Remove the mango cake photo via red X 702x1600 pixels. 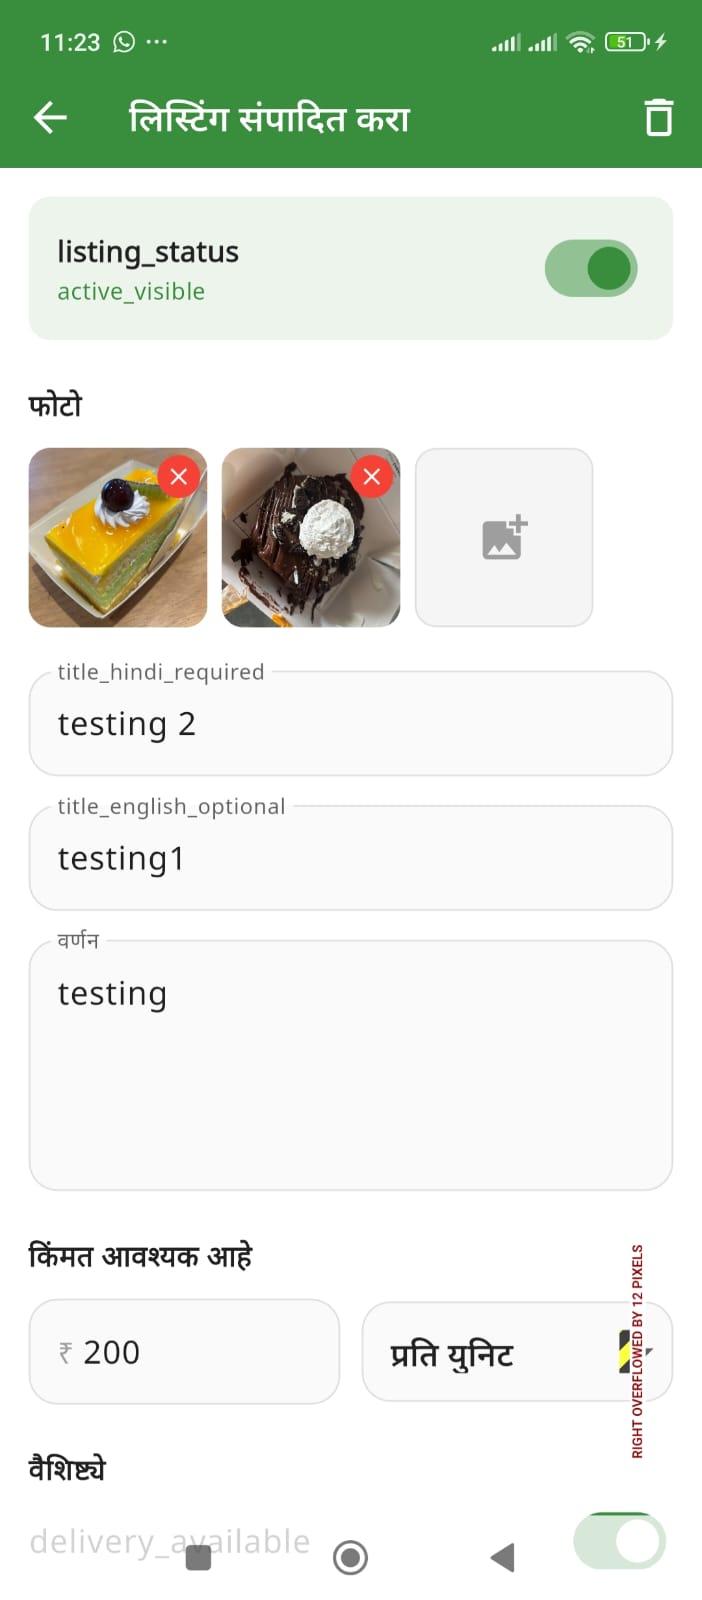pos(179,476)
